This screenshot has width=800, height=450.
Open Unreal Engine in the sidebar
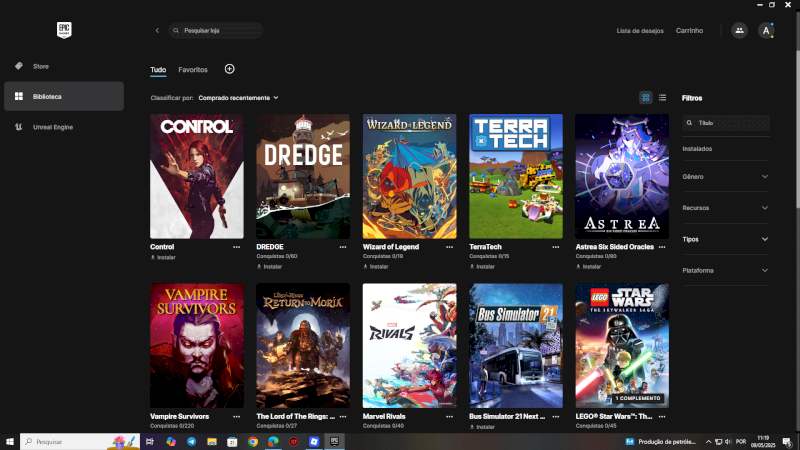click(52, 127)
